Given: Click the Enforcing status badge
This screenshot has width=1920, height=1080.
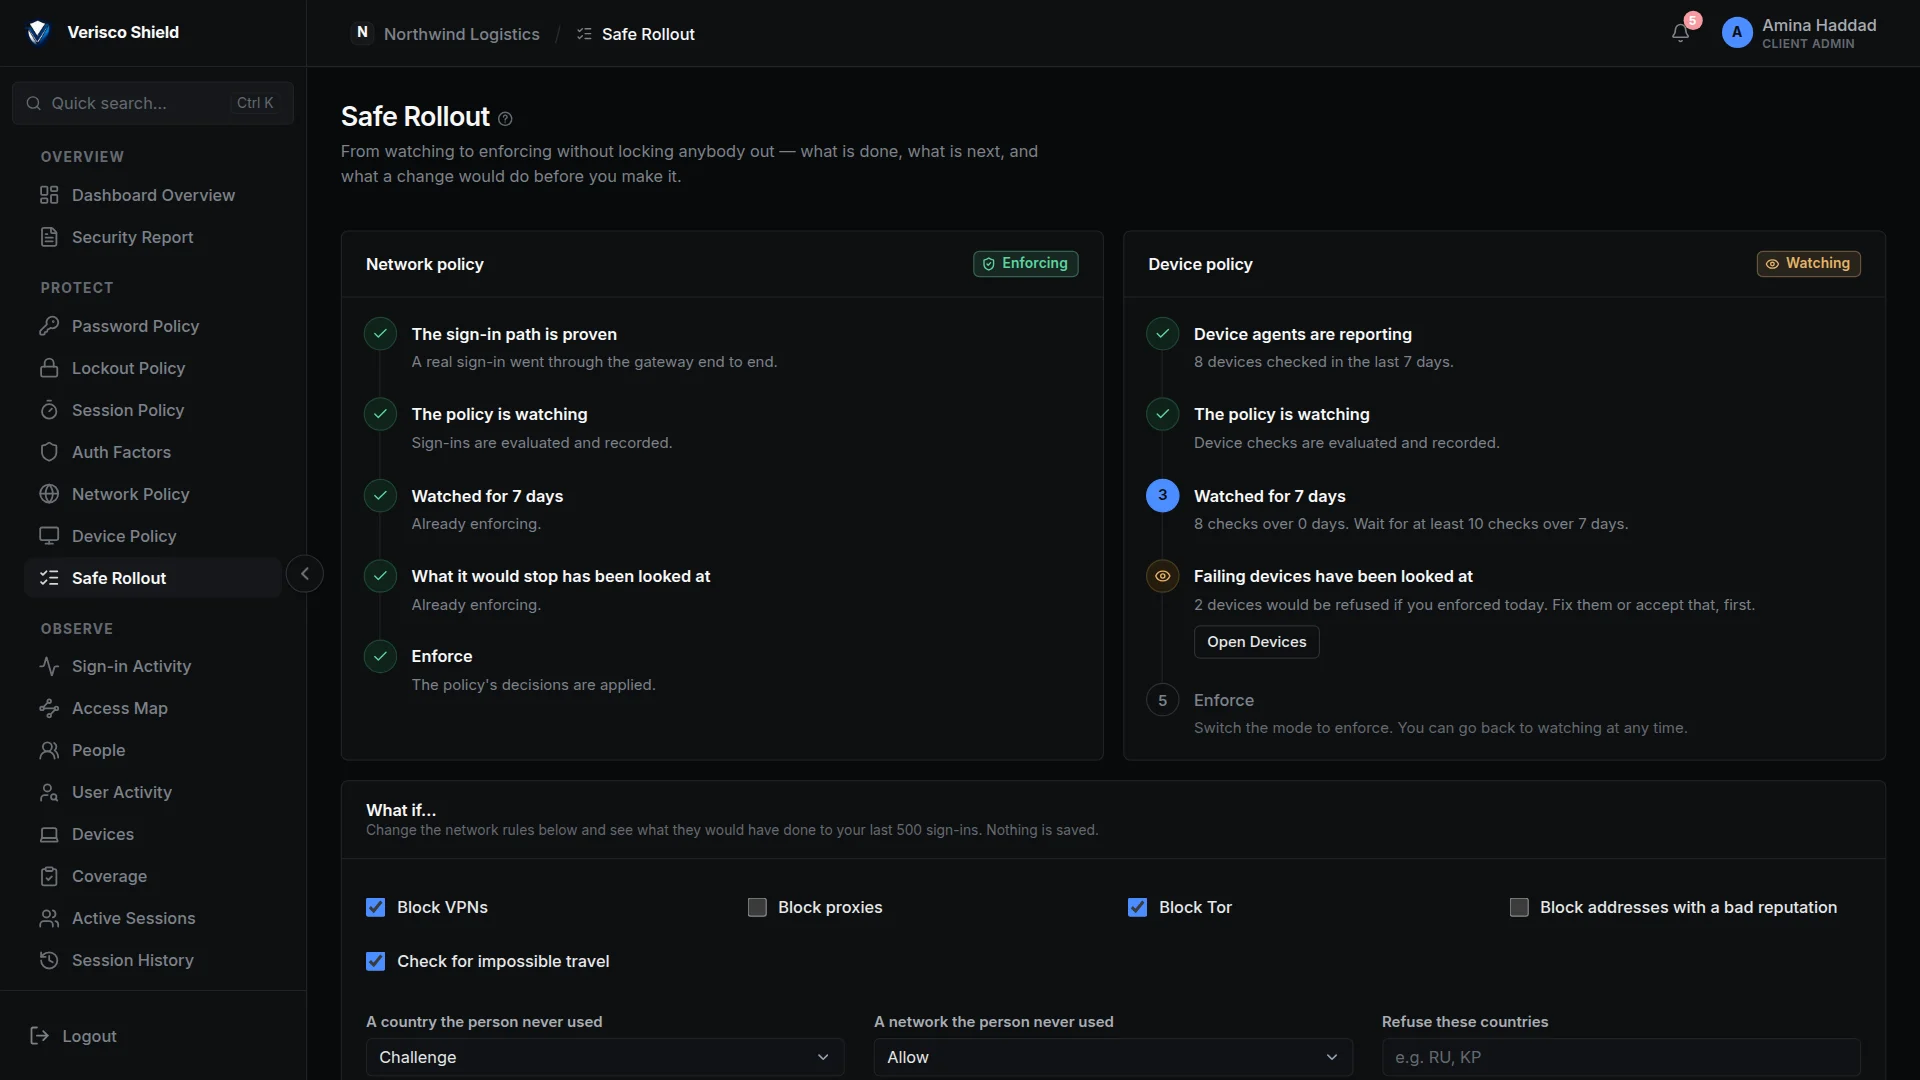Looking at the screenshot, I should point(1026,263).
